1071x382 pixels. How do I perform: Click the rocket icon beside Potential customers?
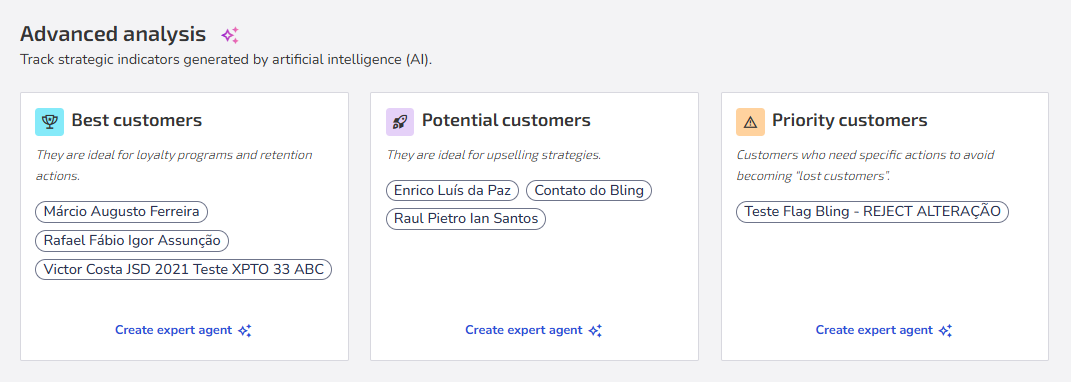(400, 122)
